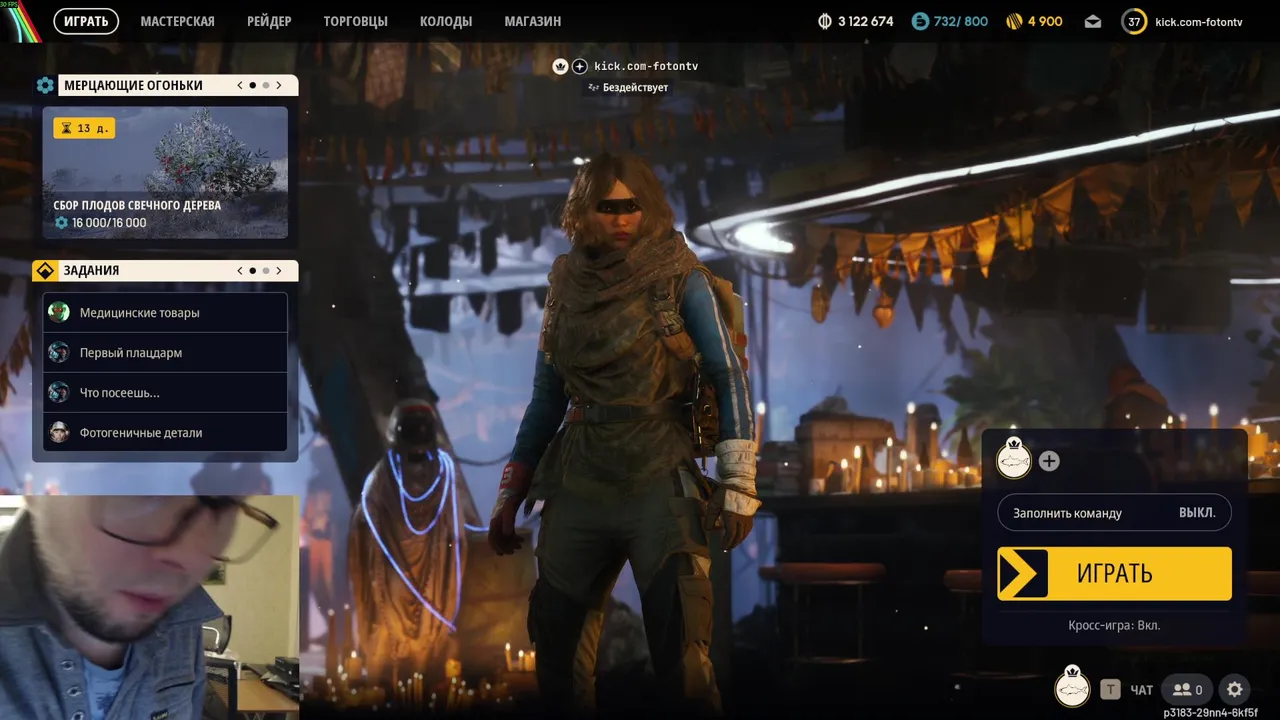This screenshot has height=720, width=1280.
Task: Switch to the МАСТЕРСКАЯ tab
Action: pyautogui.click(x=177, y=21)
